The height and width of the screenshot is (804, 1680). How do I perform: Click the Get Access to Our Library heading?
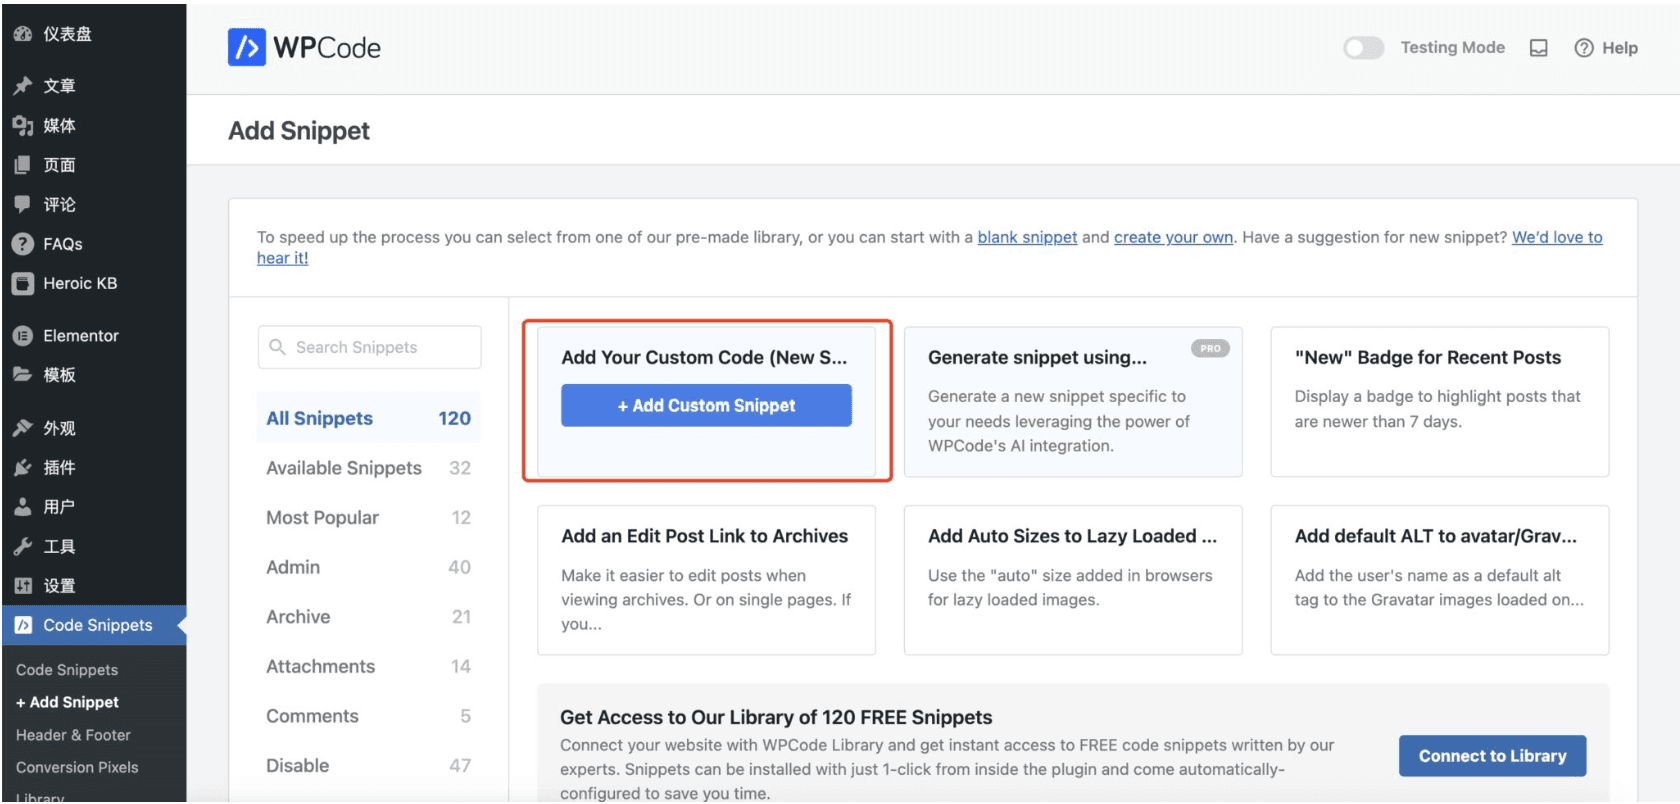coord(776,717)
